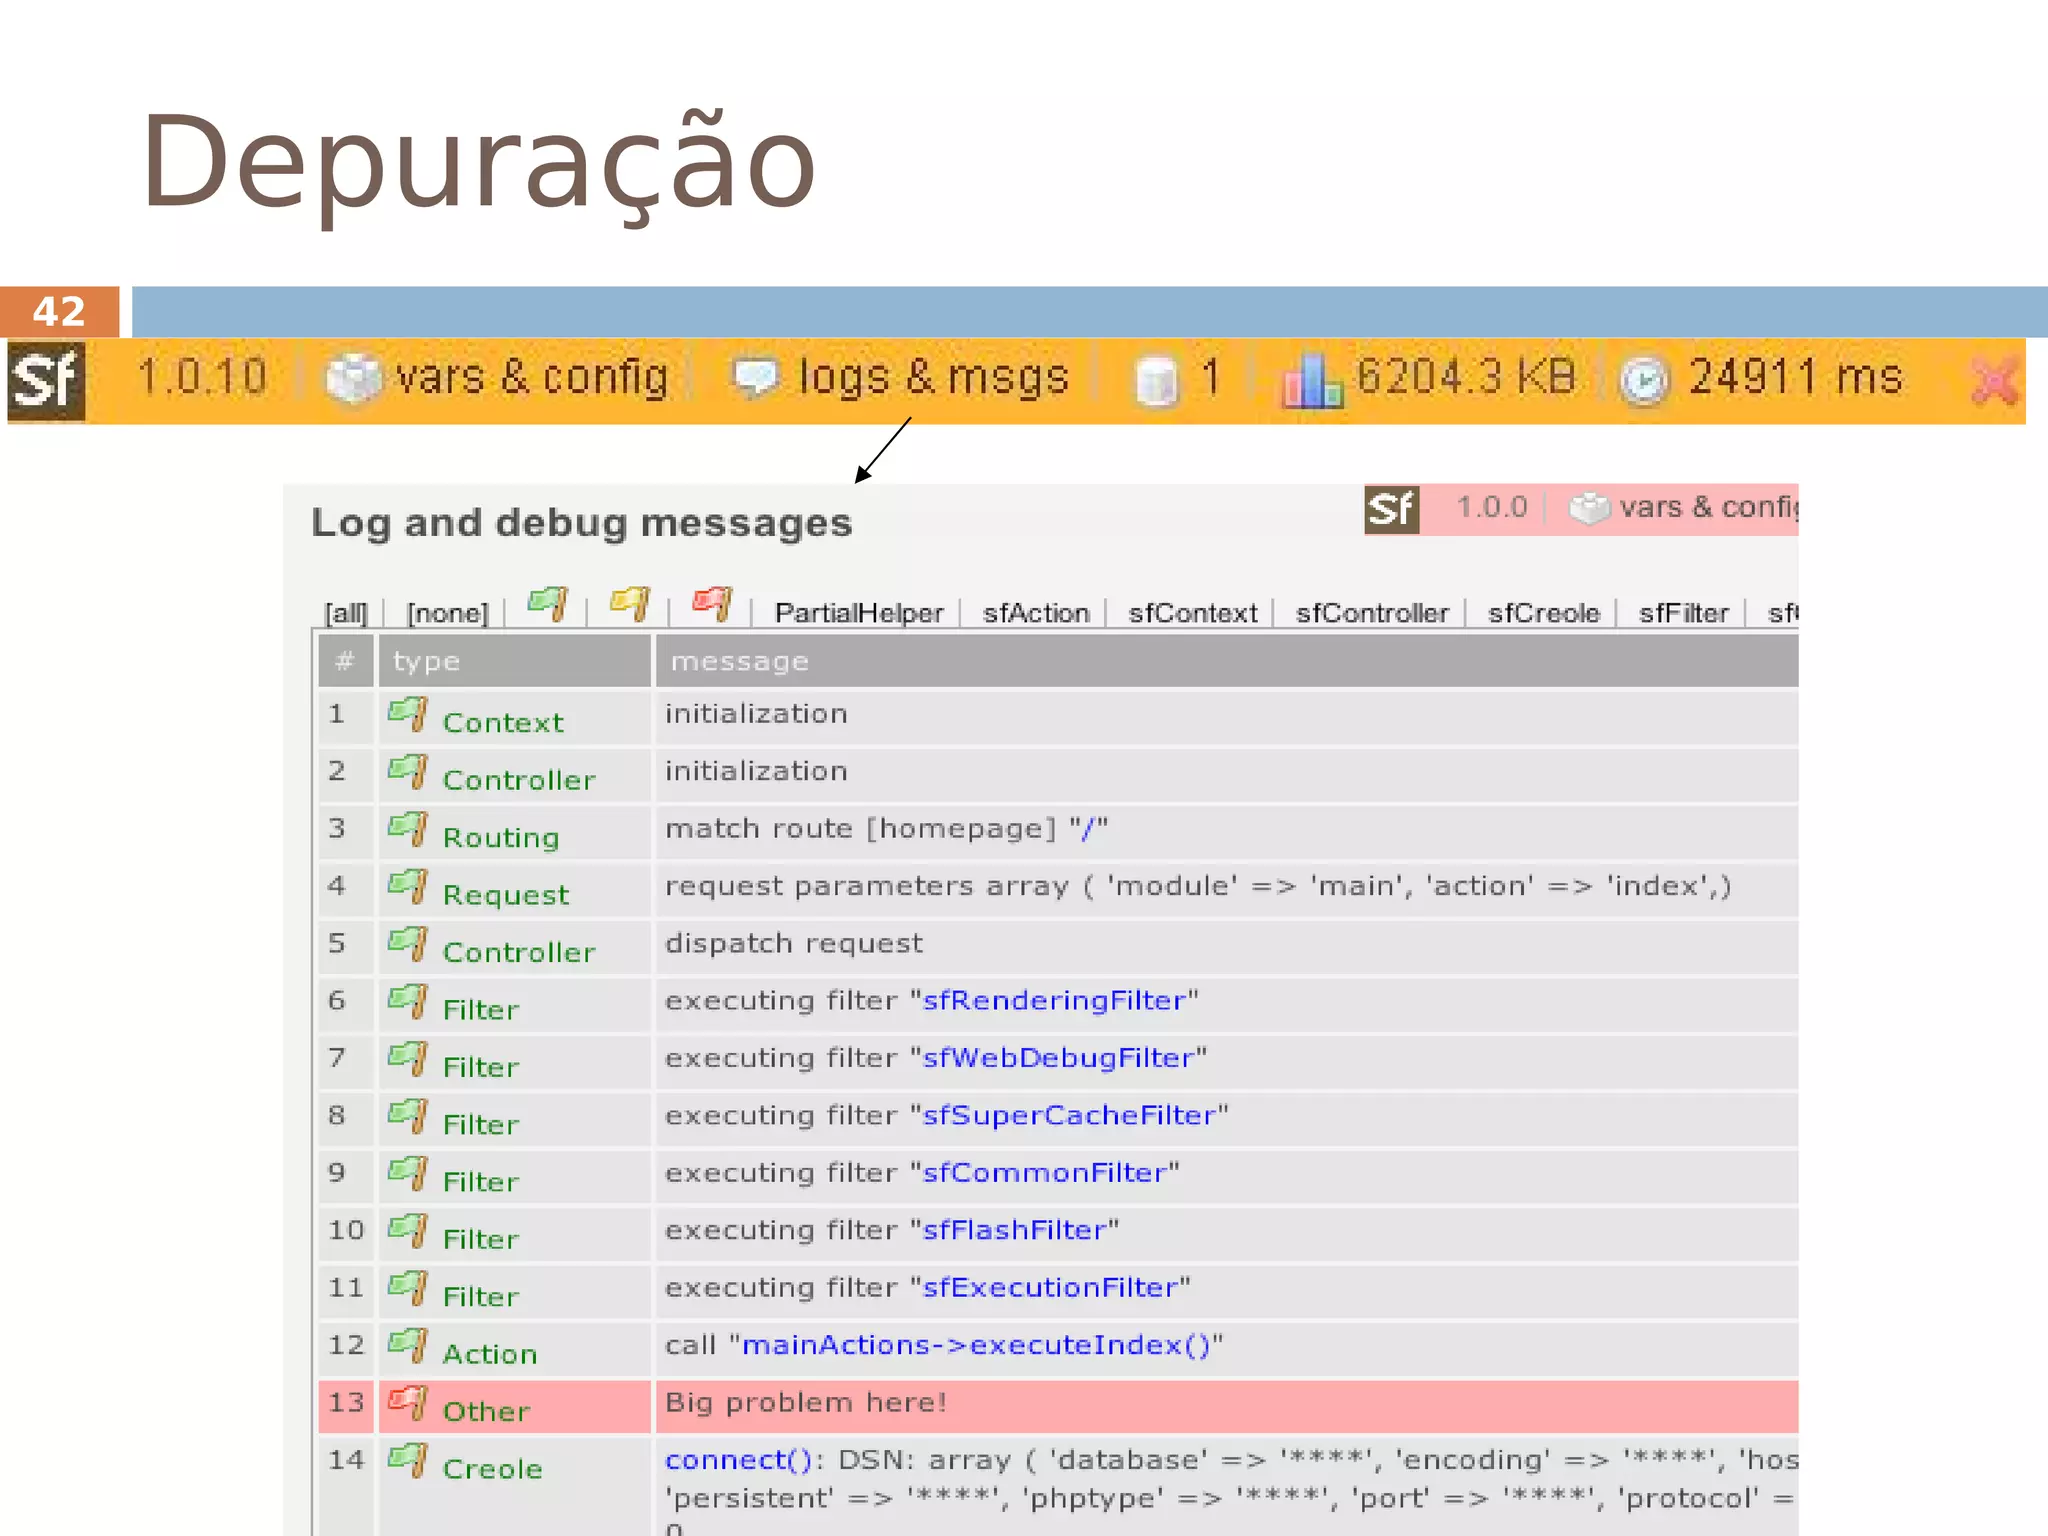The height and width of the screenshot is (1536, 2048).
Task: Click the Symfony Sf logo in orange toolbar
Action: (x=46, y=381)
